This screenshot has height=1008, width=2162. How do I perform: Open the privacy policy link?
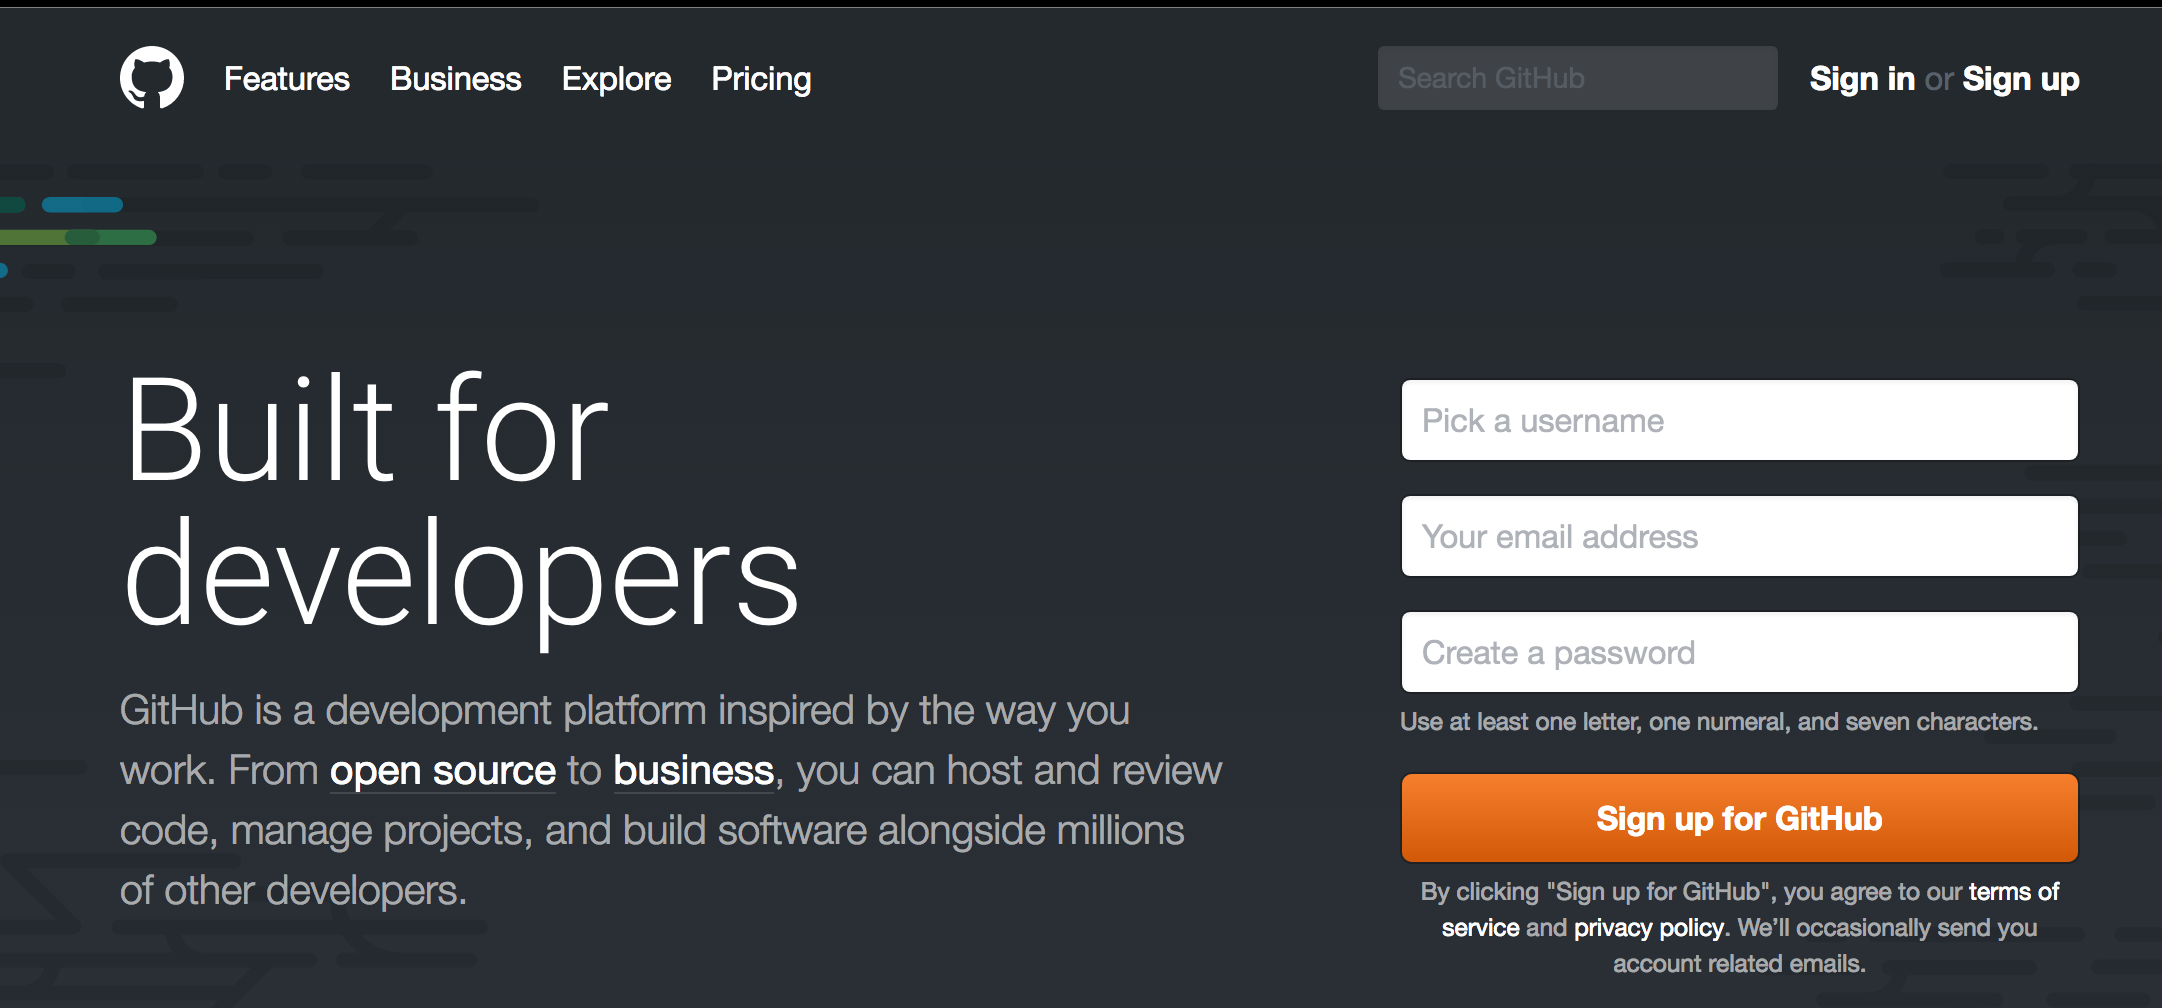pyautogui.click(x=1649, y=928)
